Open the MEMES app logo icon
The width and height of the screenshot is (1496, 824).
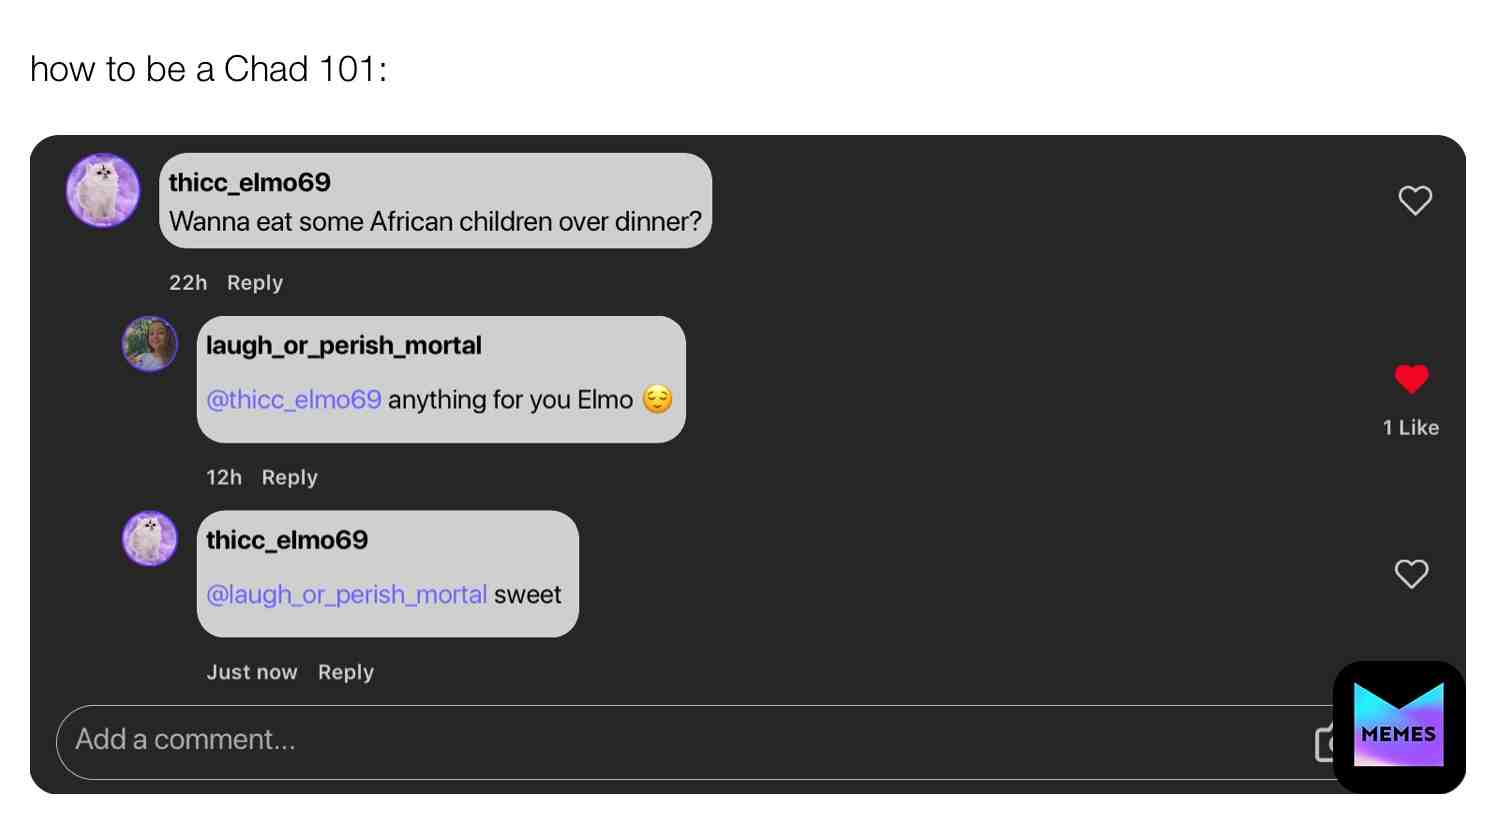[1398, 727]
